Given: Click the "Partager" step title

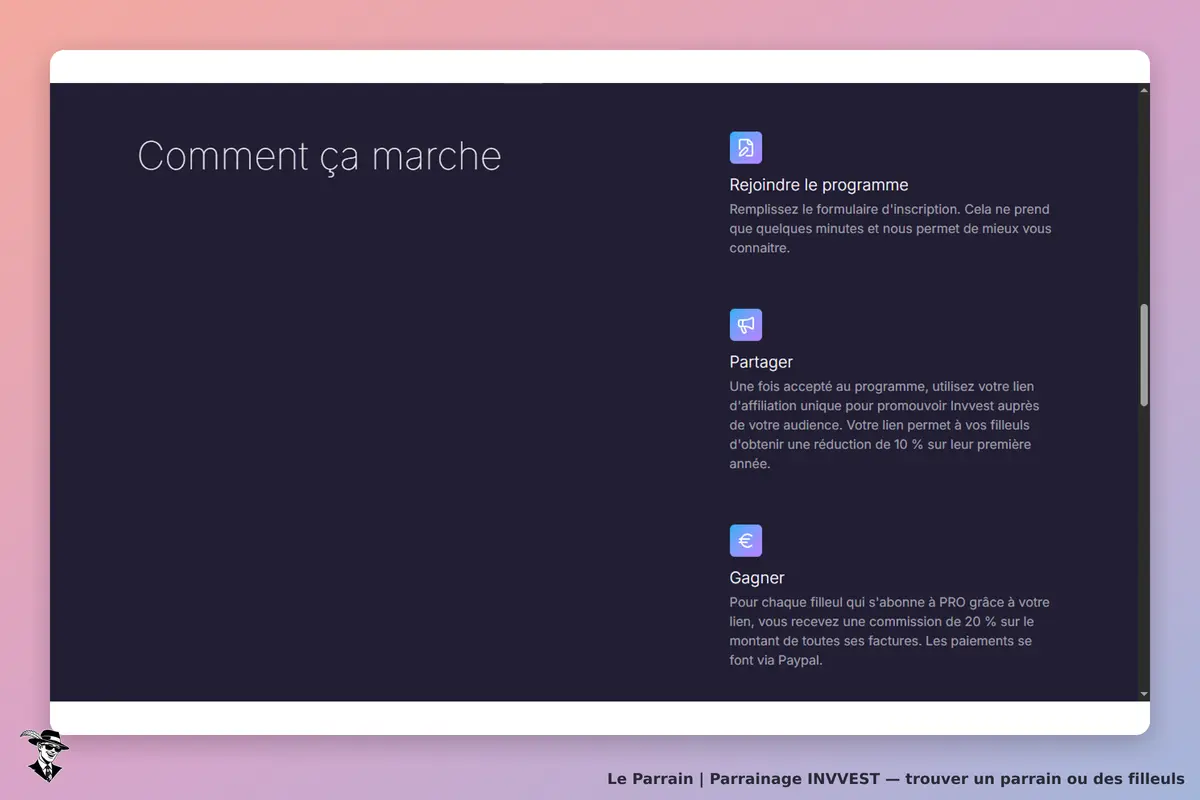Looking at the screenshot, I should [x=761, y=362].
